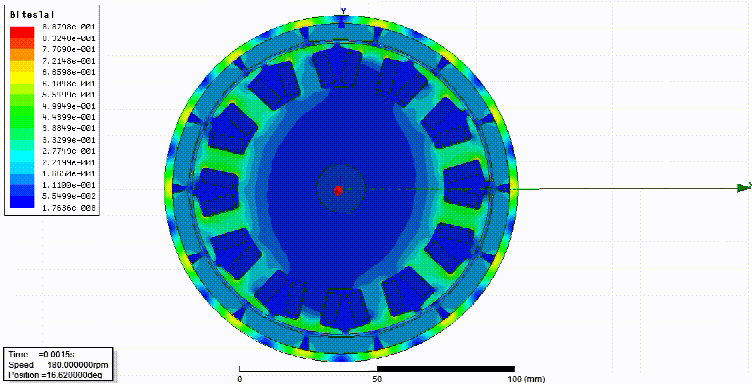Click the green X axis arrowhead

point(743,187)
